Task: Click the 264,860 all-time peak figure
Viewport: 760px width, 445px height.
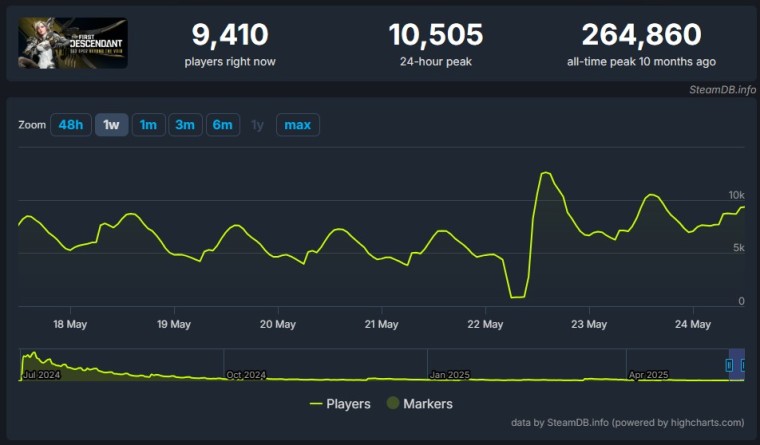Action: coord(641,34)
